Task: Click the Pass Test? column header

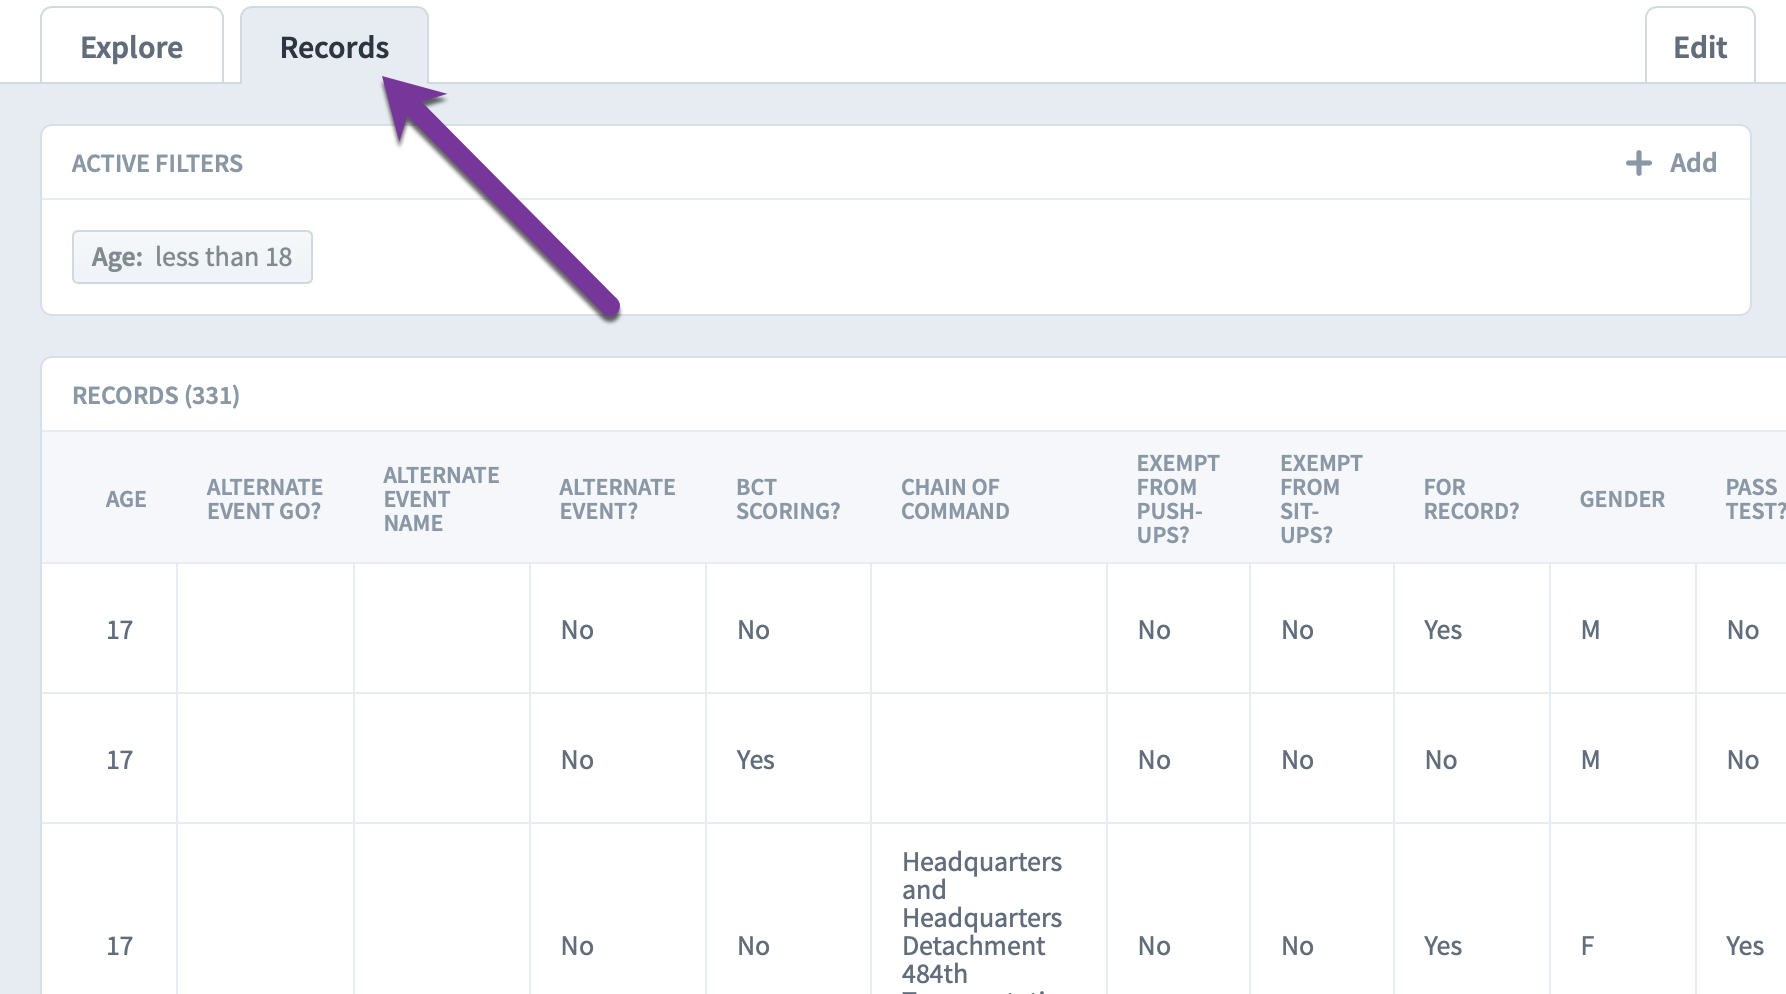Action: click(1753, 499)
